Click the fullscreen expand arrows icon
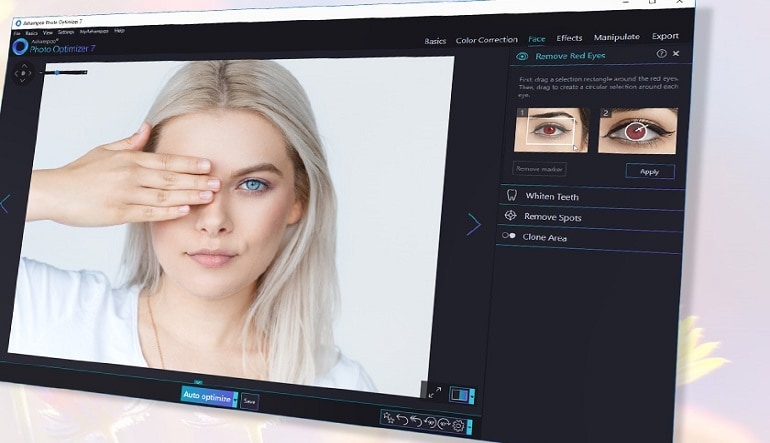This screenshot has height=443, width=770. [434, 393]
